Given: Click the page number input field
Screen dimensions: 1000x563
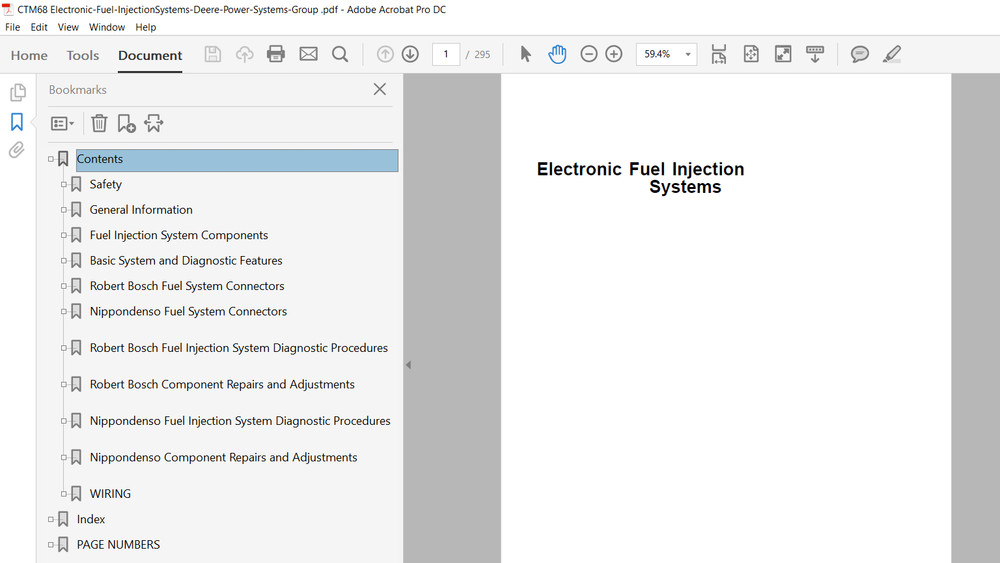Looking at the screenshot, I should pos(446,54).
